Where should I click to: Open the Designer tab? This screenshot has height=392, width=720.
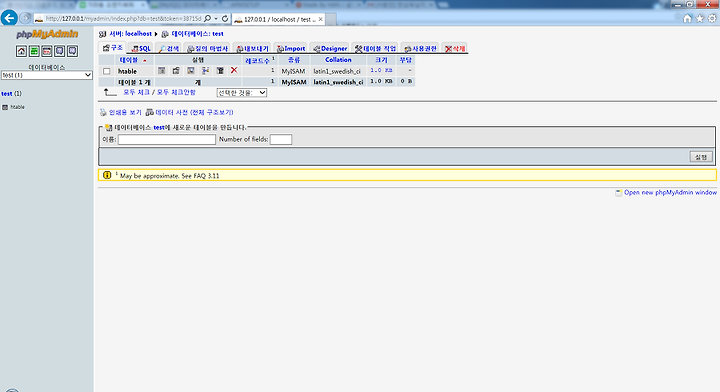[330, 48]
